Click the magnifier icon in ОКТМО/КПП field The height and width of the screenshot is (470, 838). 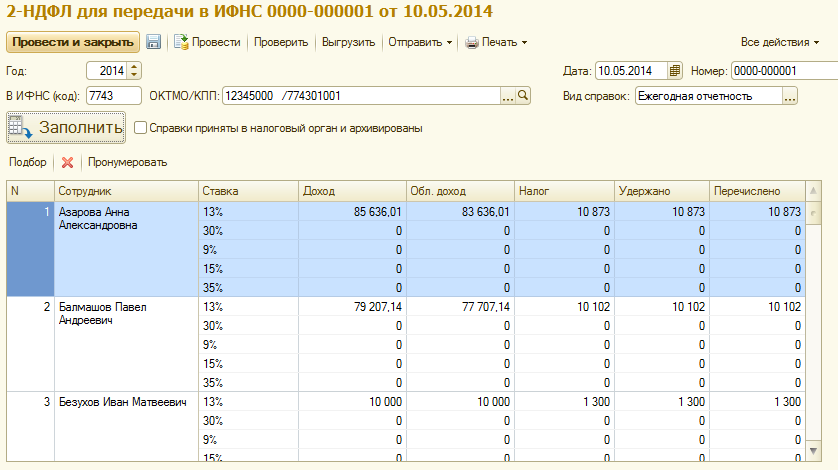click(523, 96)
